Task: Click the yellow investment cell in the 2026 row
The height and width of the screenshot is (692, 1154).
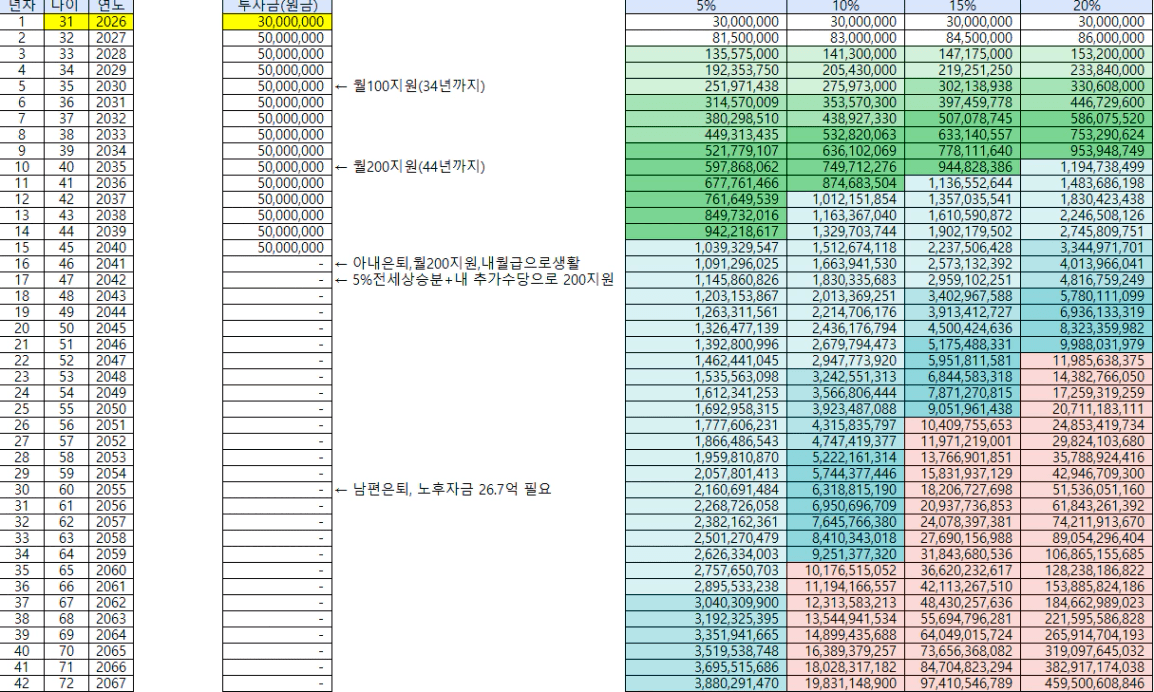Action: (x=277, y=22)
